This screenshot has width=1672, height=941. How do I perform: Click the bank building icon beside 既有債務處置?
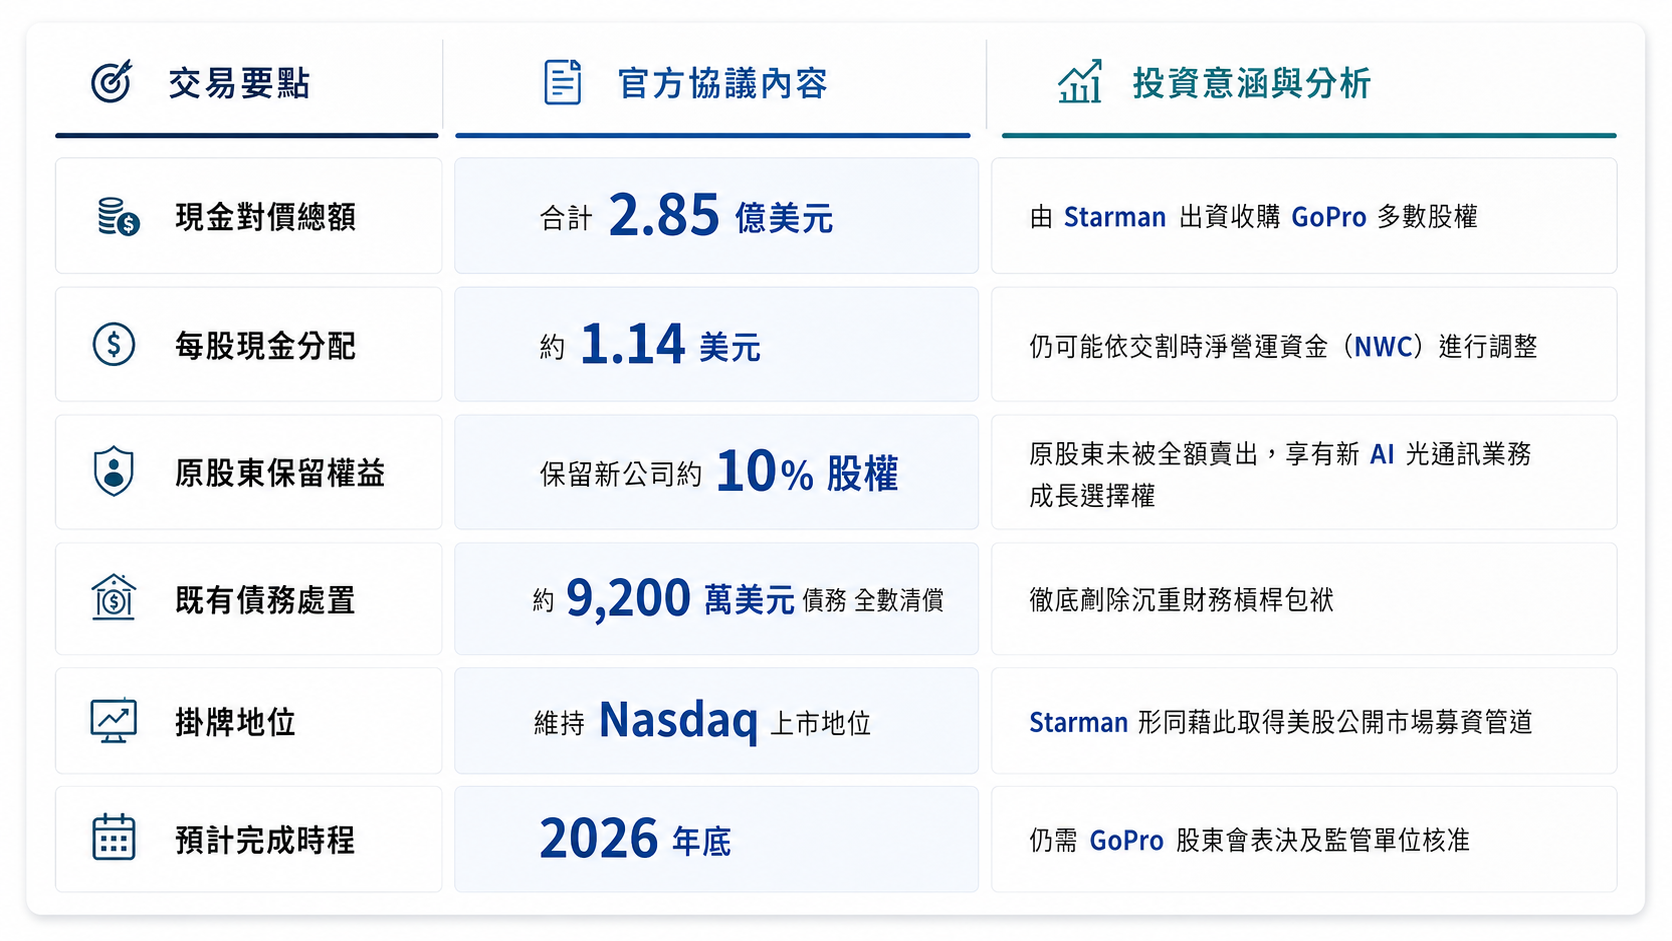point(114,597)
